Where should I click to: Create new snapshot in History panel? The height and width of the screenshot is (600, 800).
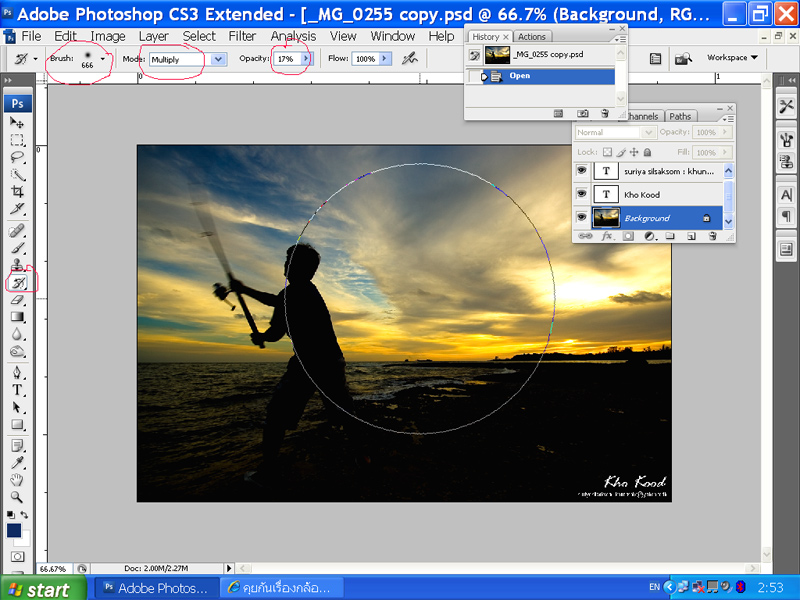[x=583, y=114]
